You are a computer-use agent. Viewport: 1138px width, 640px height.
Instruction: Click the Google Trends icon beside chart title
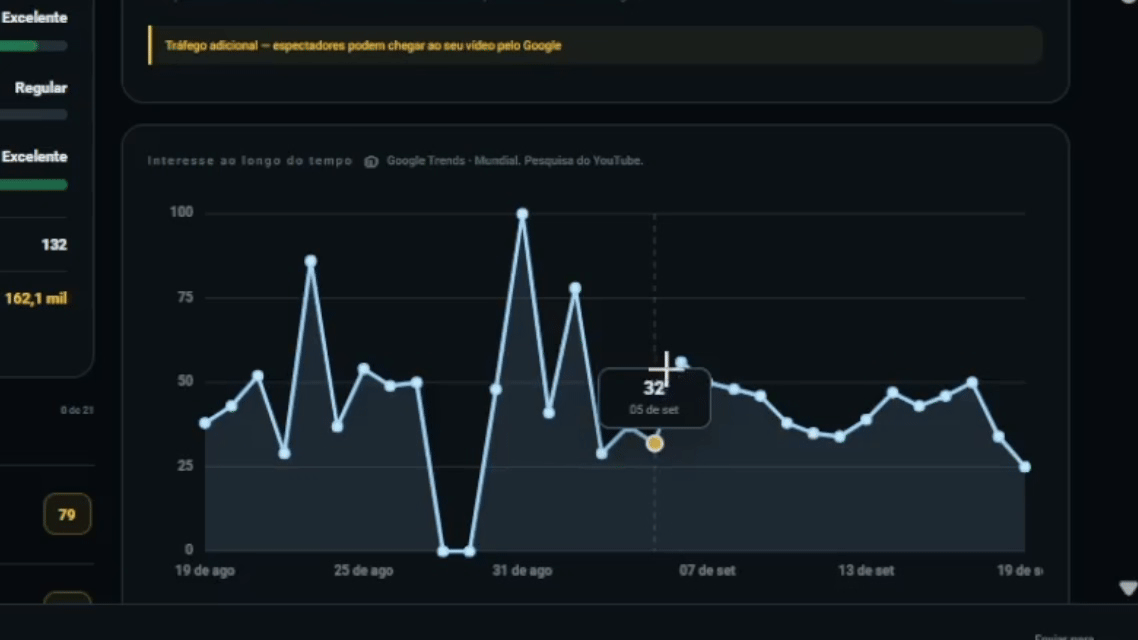(371, 161)
